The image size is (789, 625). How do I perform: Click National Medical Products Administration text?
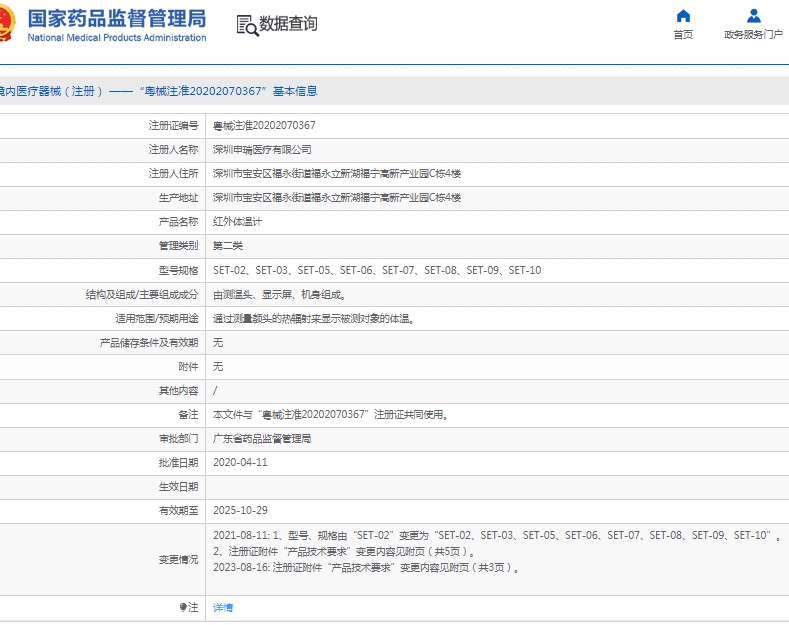pyautogui.click(x=117, y=38)
